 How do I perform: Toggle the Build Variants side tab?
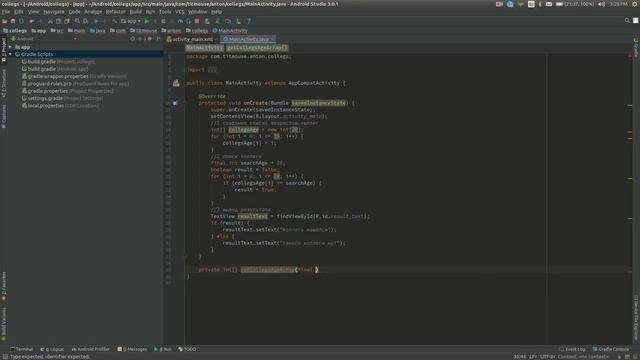[x=4, y=324]
